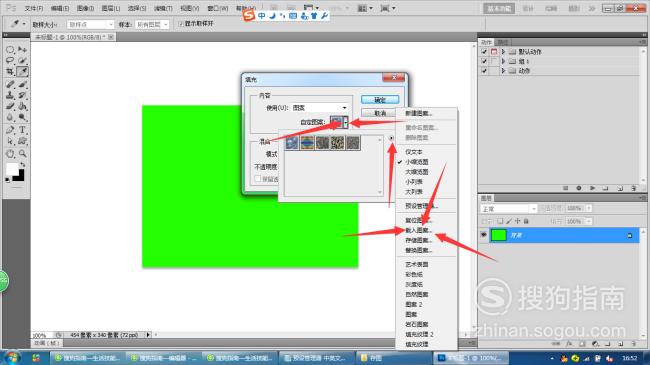Click 基本功能 workspace button
The height and width of the screenshot is (365, 650).
pyautogui.click(x=499, y=8)
